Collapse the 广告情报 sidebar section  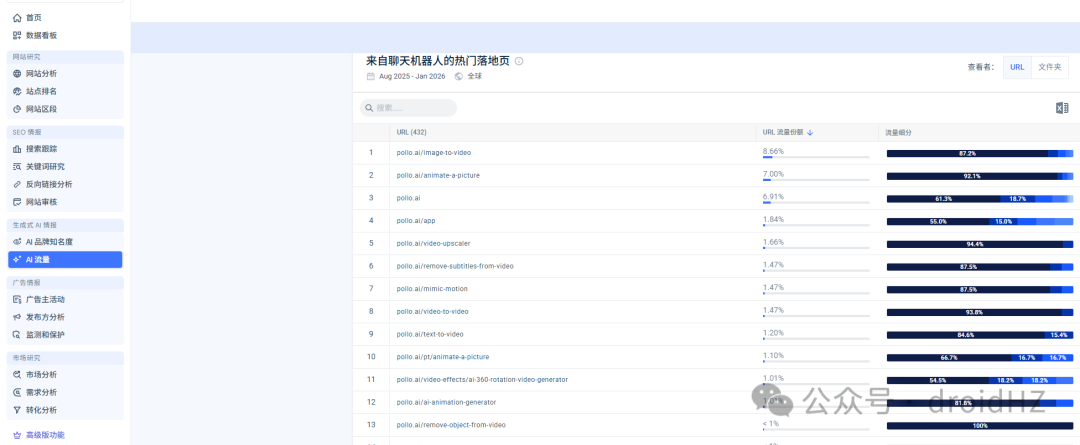[66, 283]
